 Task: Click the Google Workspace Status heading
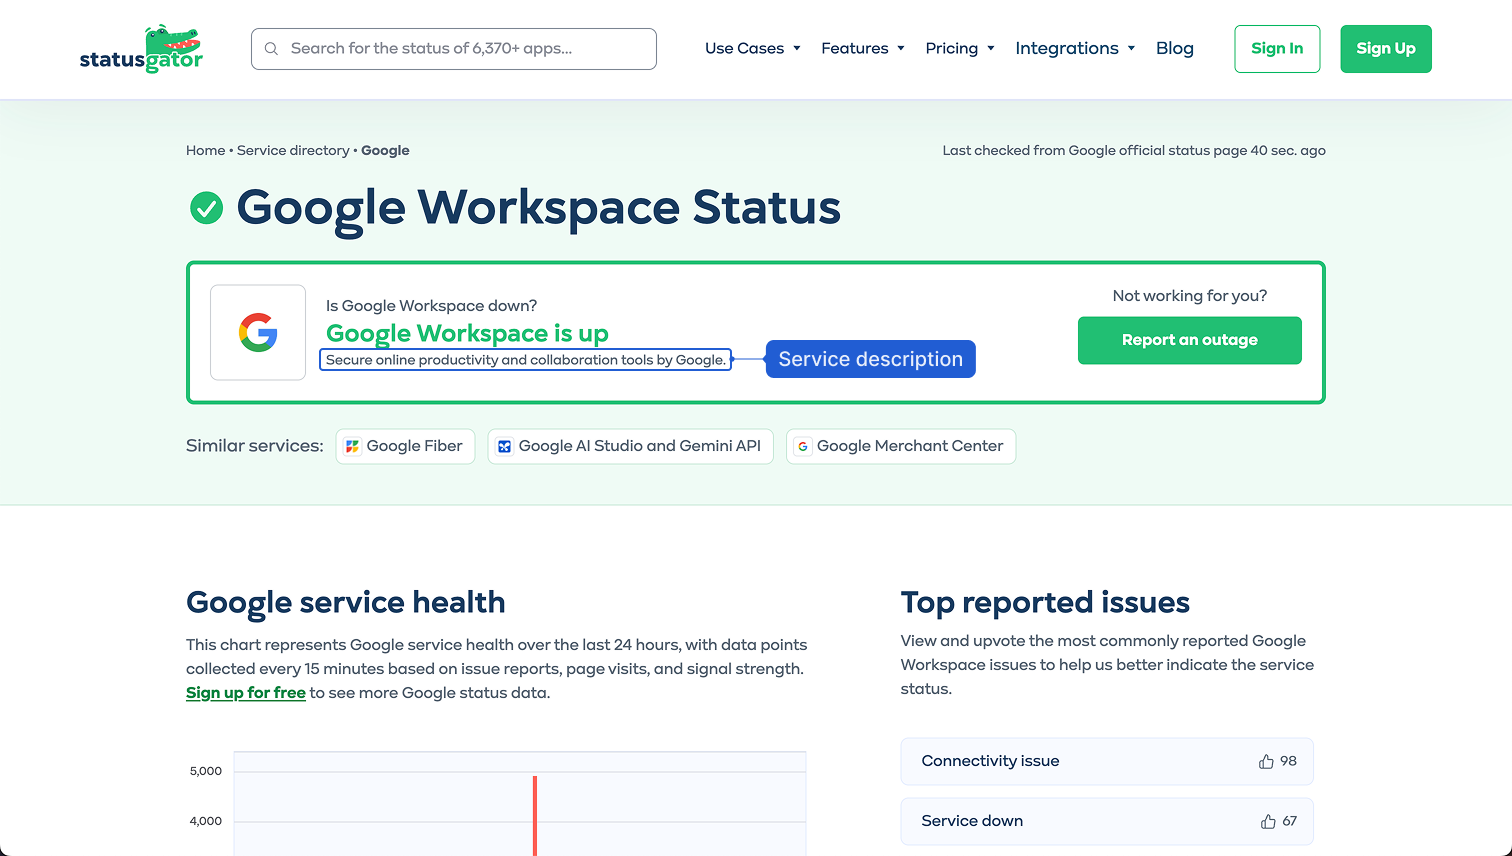538,207
